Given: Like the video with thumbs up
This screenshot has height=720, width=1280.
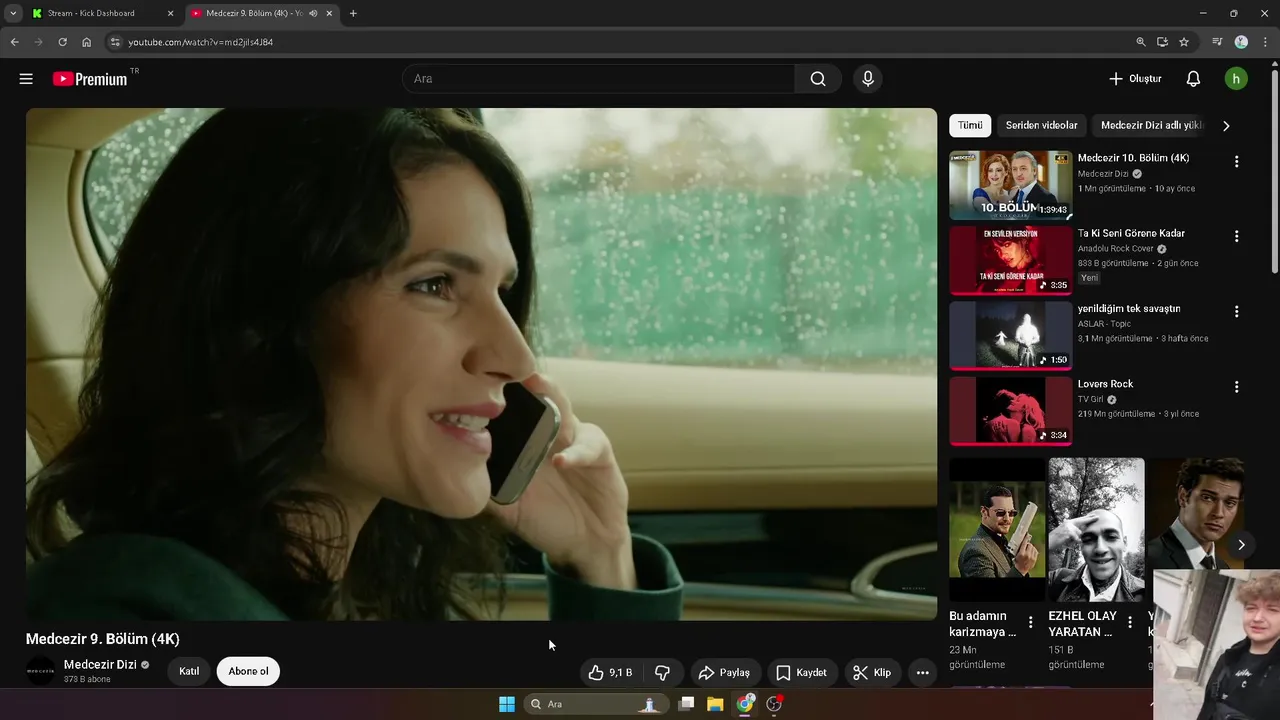Looking at the screenshot, I should (x=610, y=672).
